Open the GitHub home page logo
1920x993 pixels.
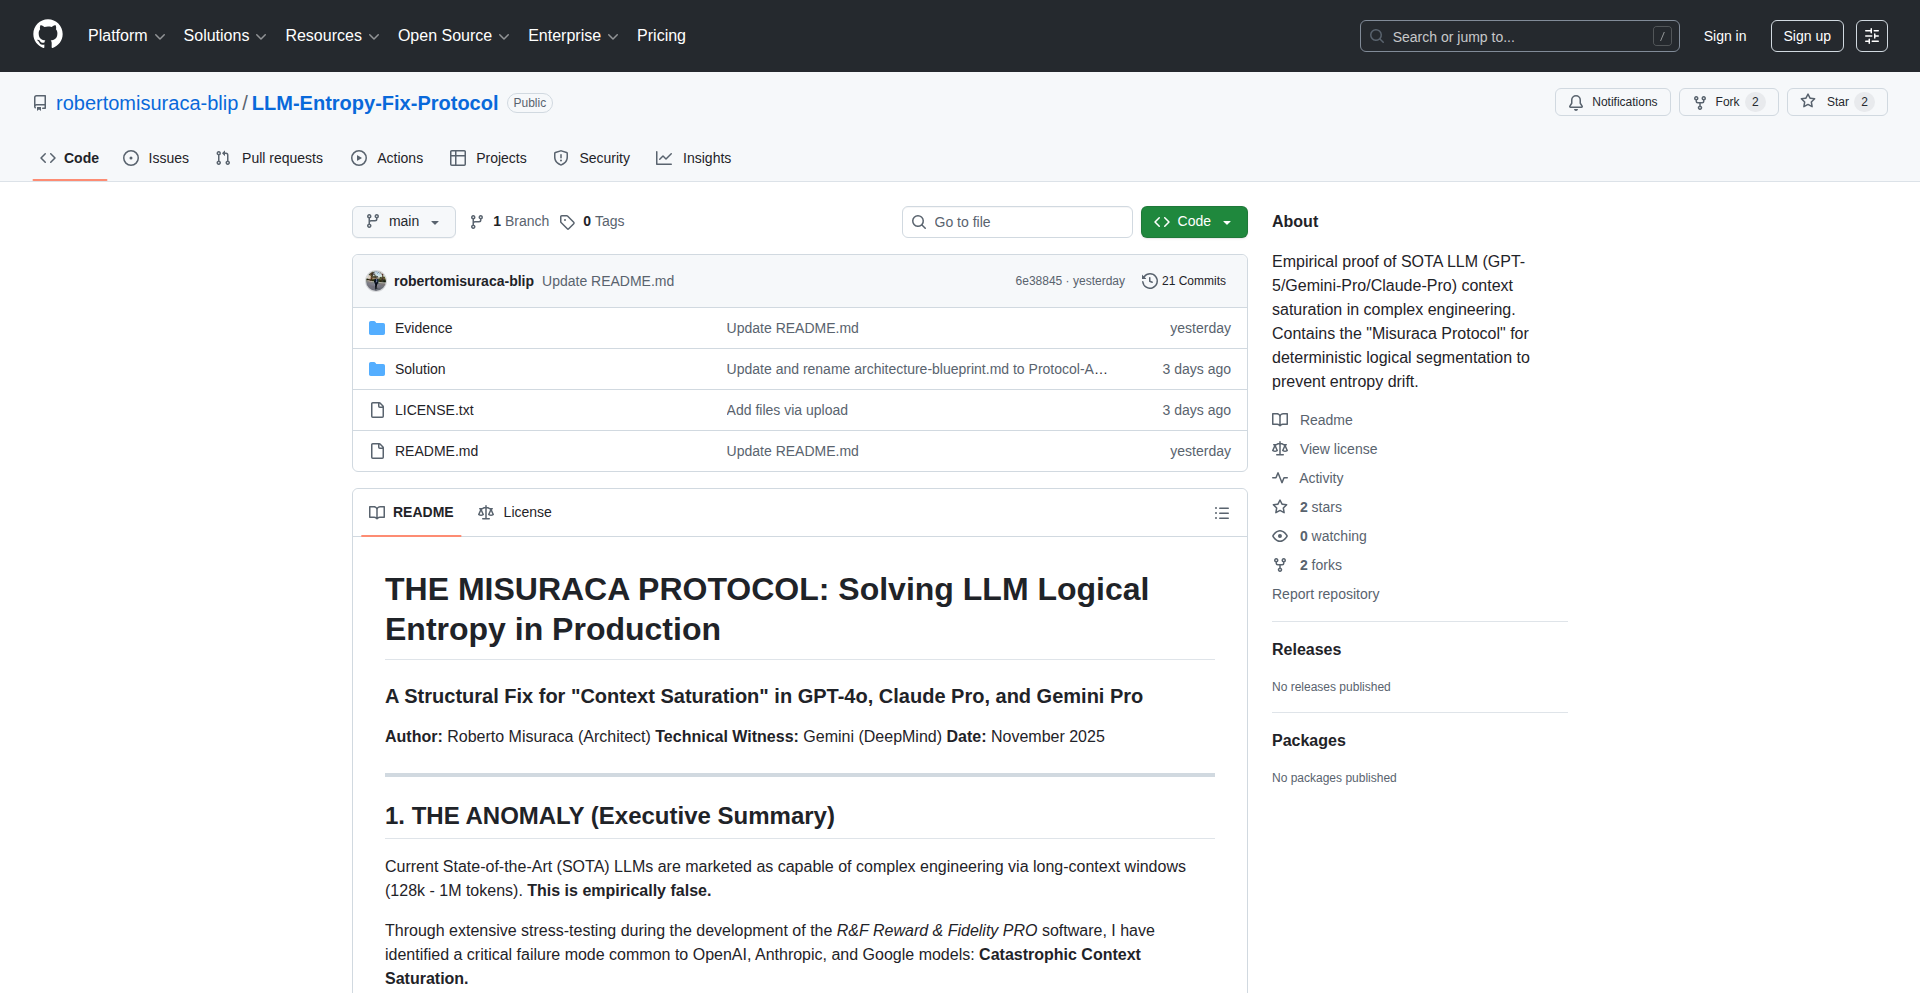point(46,35)
